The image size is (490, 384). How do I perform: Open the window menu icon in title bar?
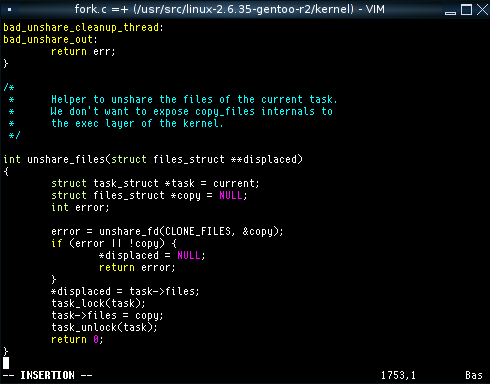[9, 9]
